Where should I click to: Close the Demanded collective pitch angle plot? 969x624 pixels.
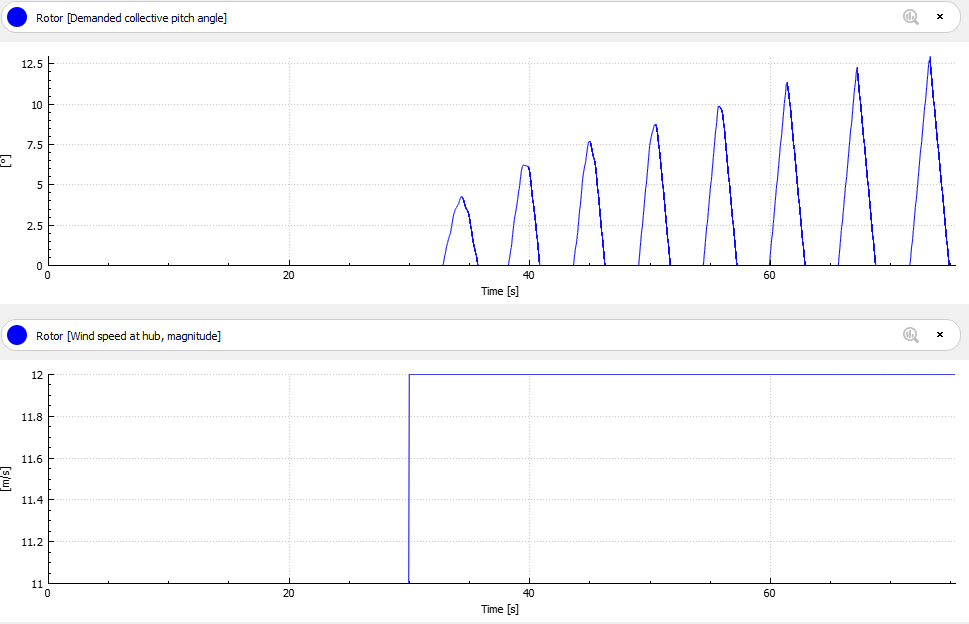(x=939, y=17)
